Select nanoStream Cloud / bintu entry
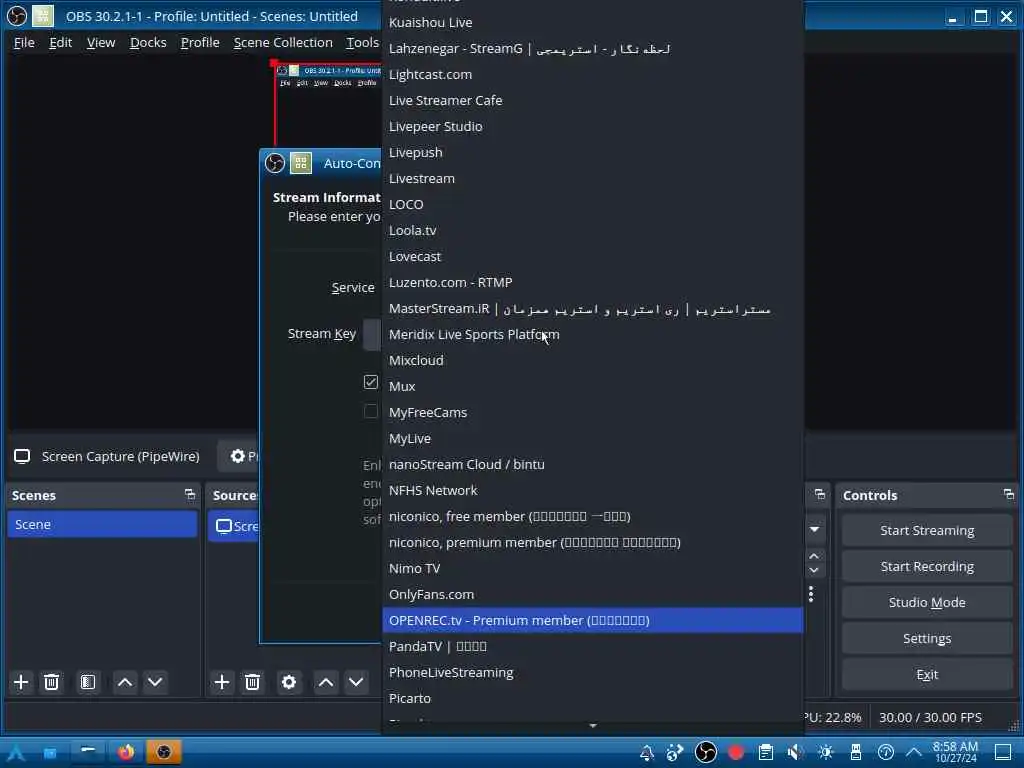 pyautogui.click(x=592, y=464)
